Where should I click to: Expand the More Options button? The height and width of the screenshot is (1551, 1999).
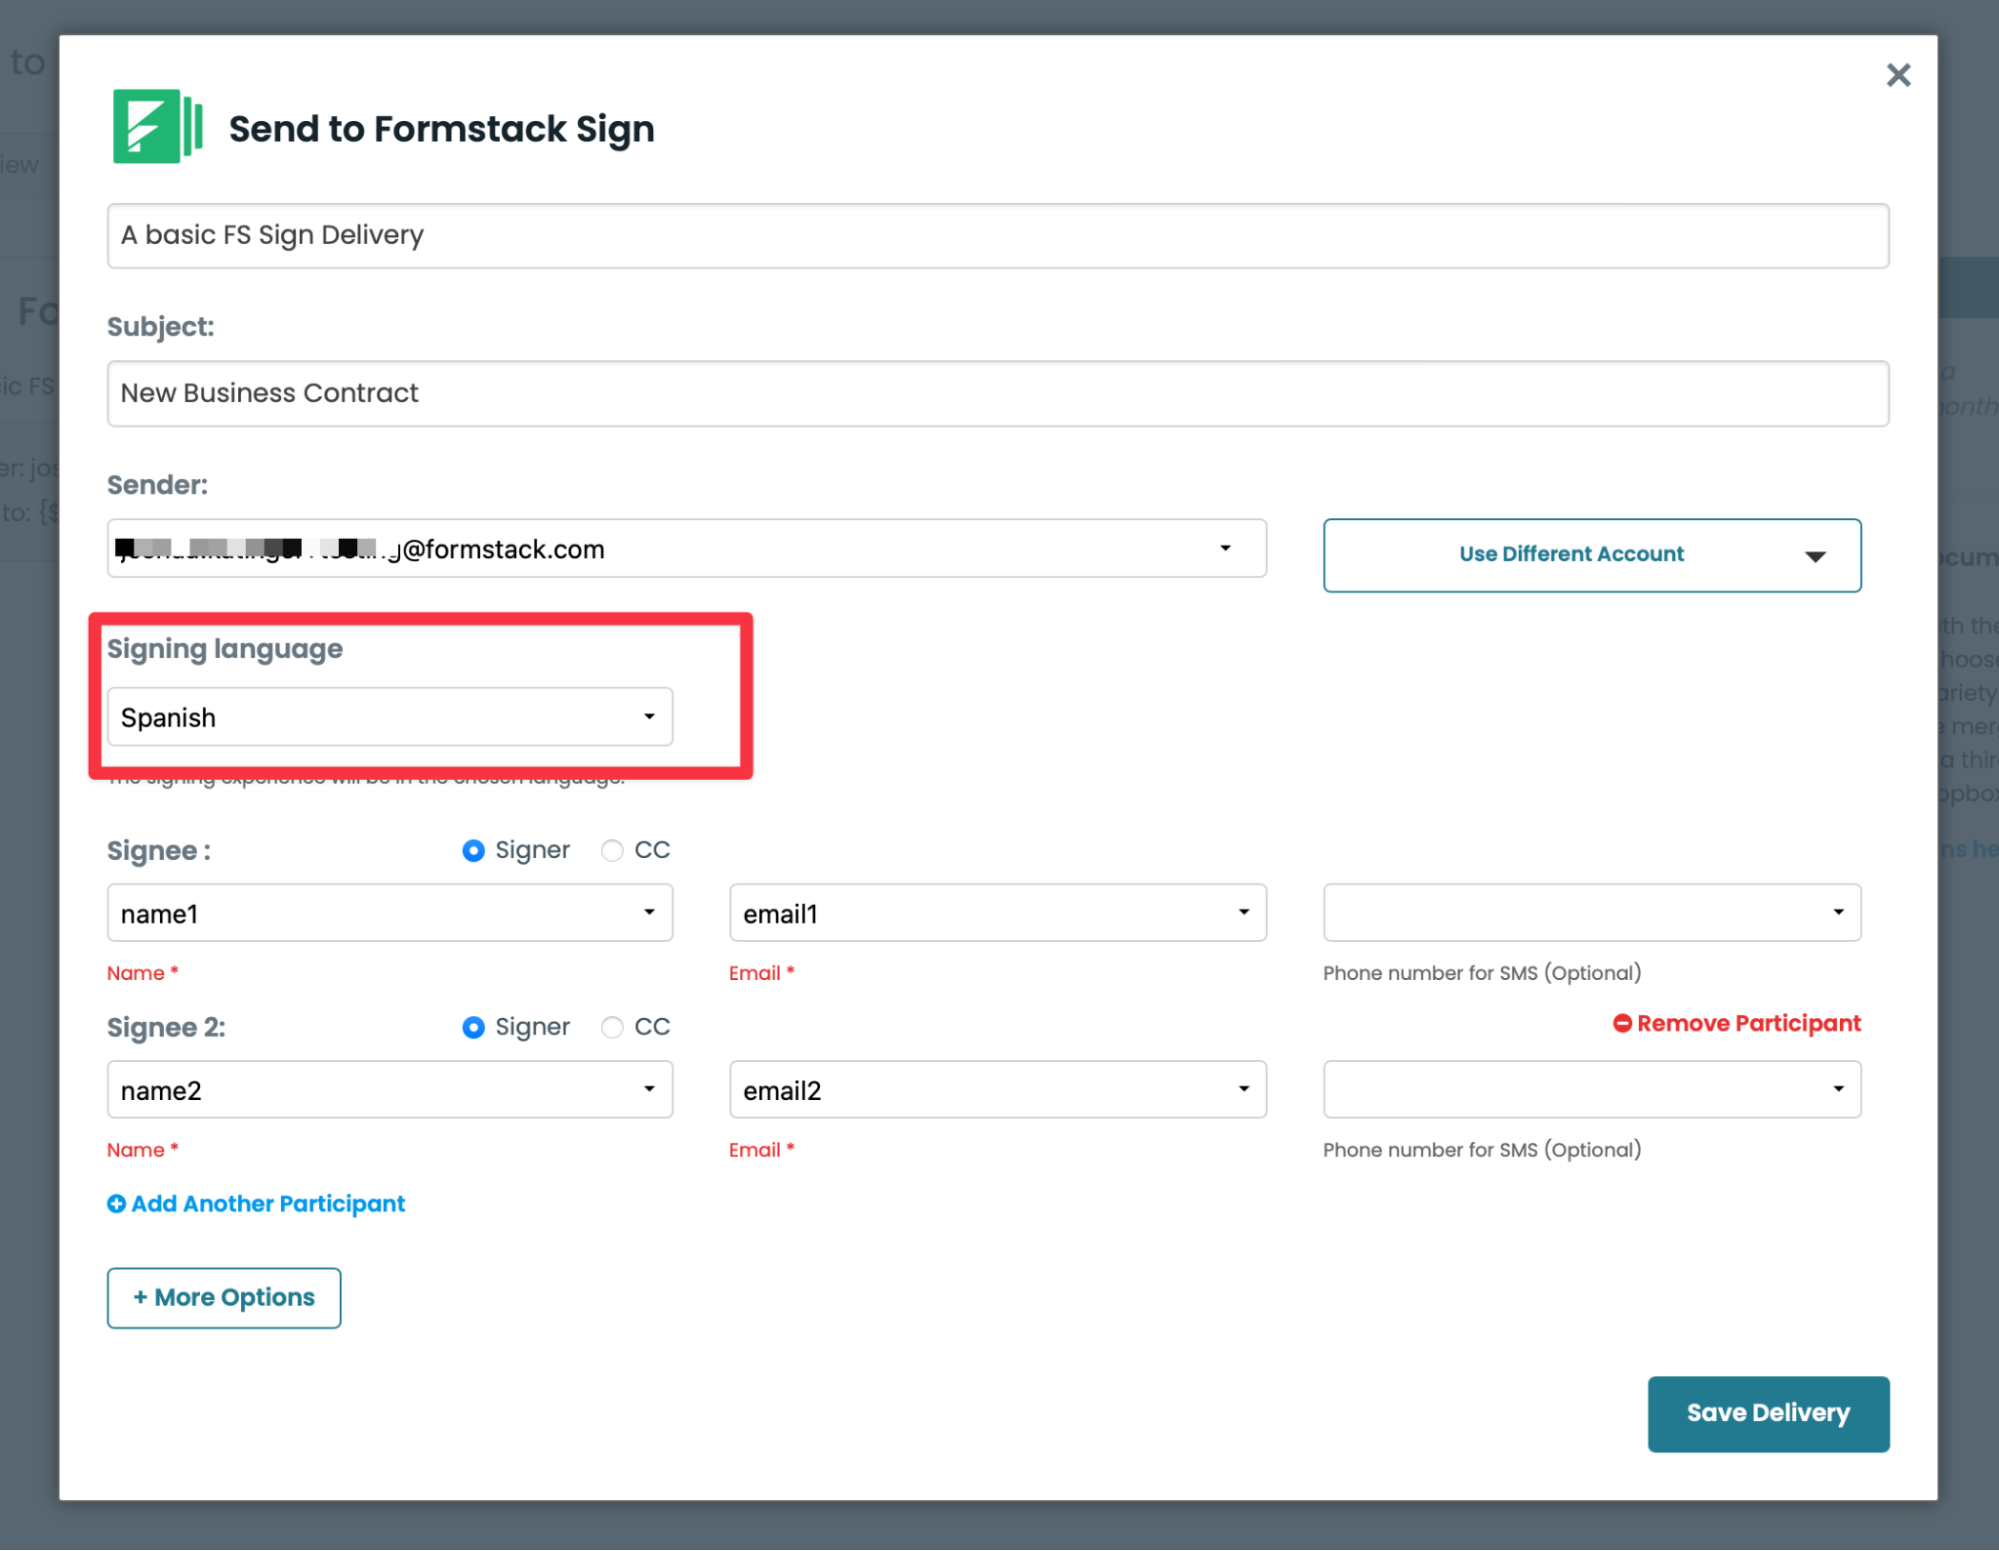pyautogui.click(x=224, y=1297)
